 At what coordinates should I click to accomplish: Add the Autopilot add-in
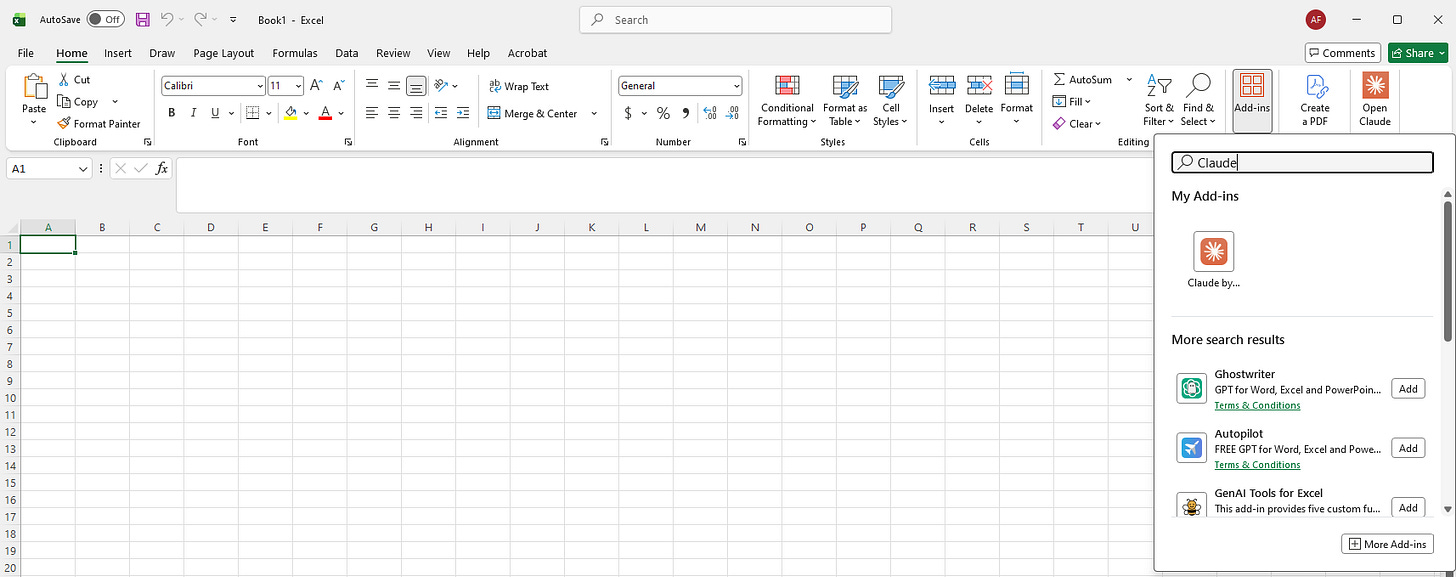tap(1408, 448)
